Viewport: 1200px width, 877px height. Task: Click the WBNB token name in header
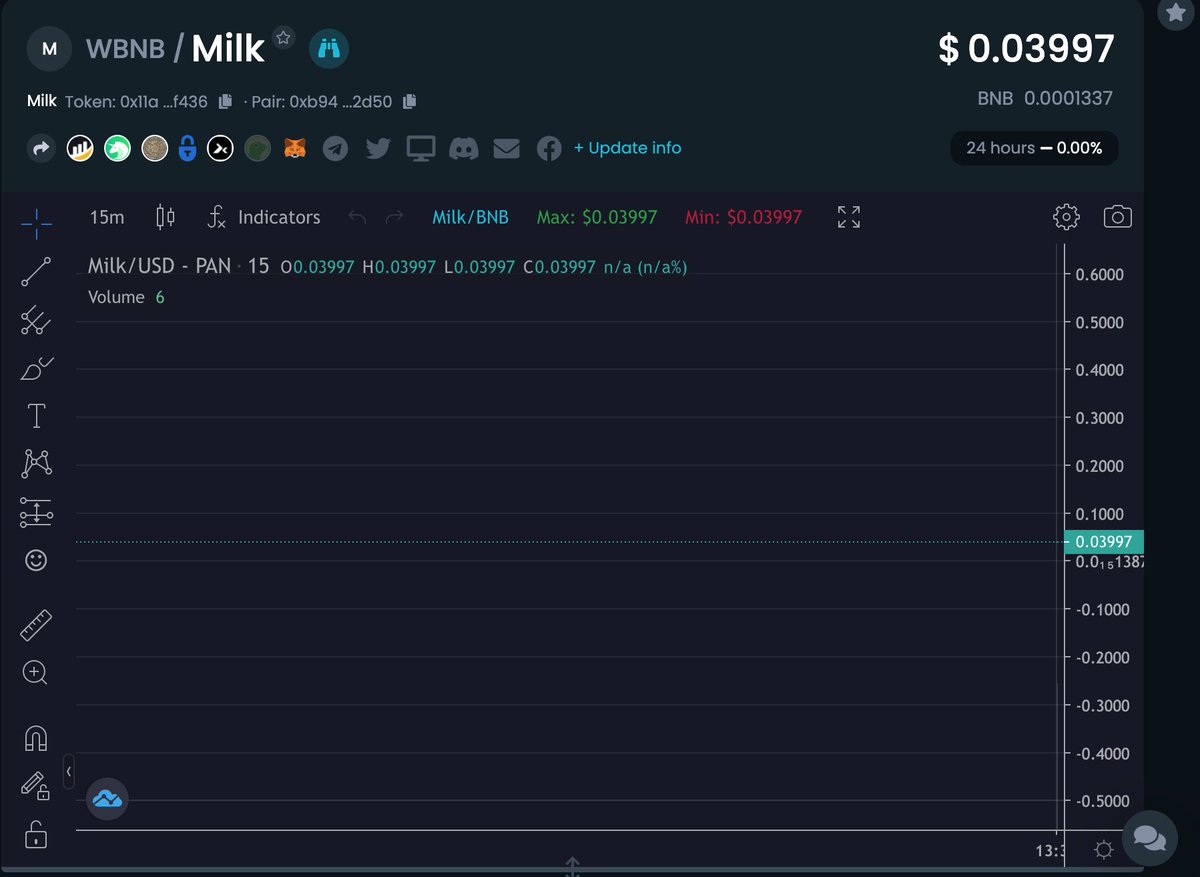(125, 48)
